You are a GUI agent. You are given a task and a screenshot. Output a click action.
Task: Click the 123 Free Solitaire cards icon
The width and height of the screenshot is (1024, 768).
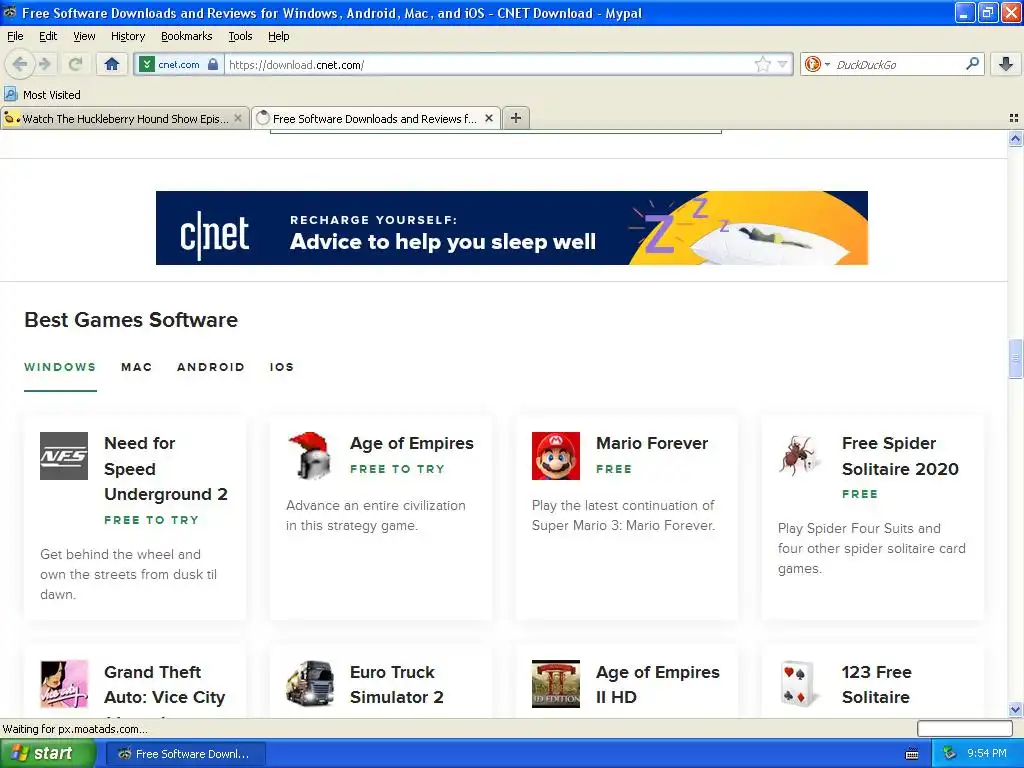[x=801, y=684]
